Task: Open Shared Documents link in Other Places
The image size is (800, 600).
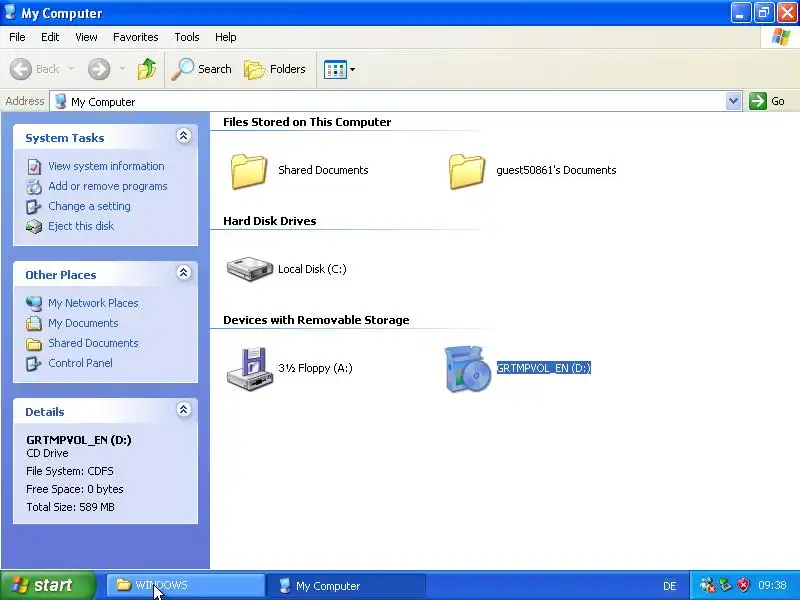Action: pos(93,343)
